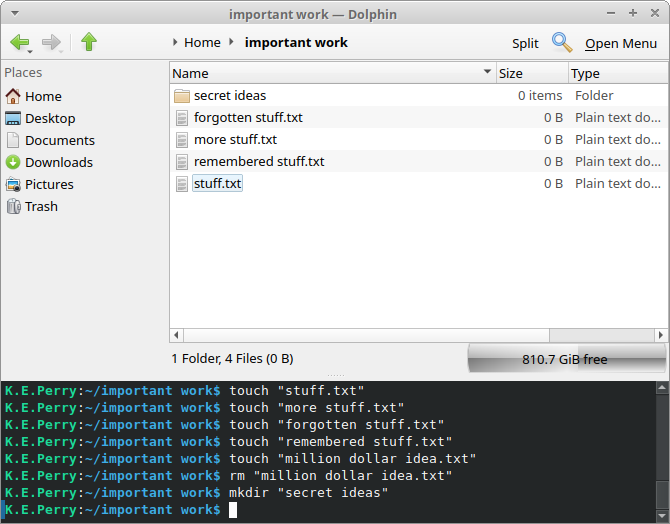Sort by the Size column header
Viewport: 670px width, 524px height.
532,73
